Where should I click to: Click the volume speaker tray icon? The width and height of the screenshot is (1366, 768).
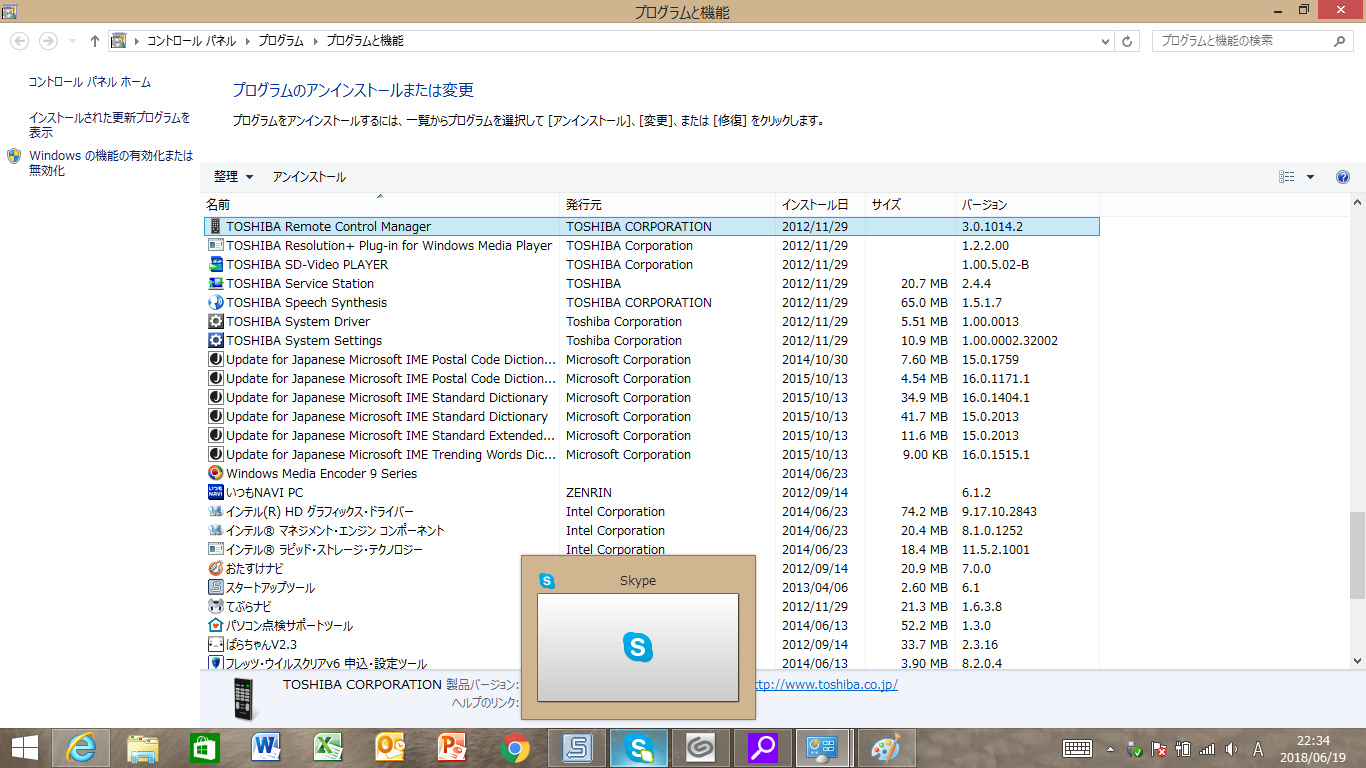point(1231,749)
